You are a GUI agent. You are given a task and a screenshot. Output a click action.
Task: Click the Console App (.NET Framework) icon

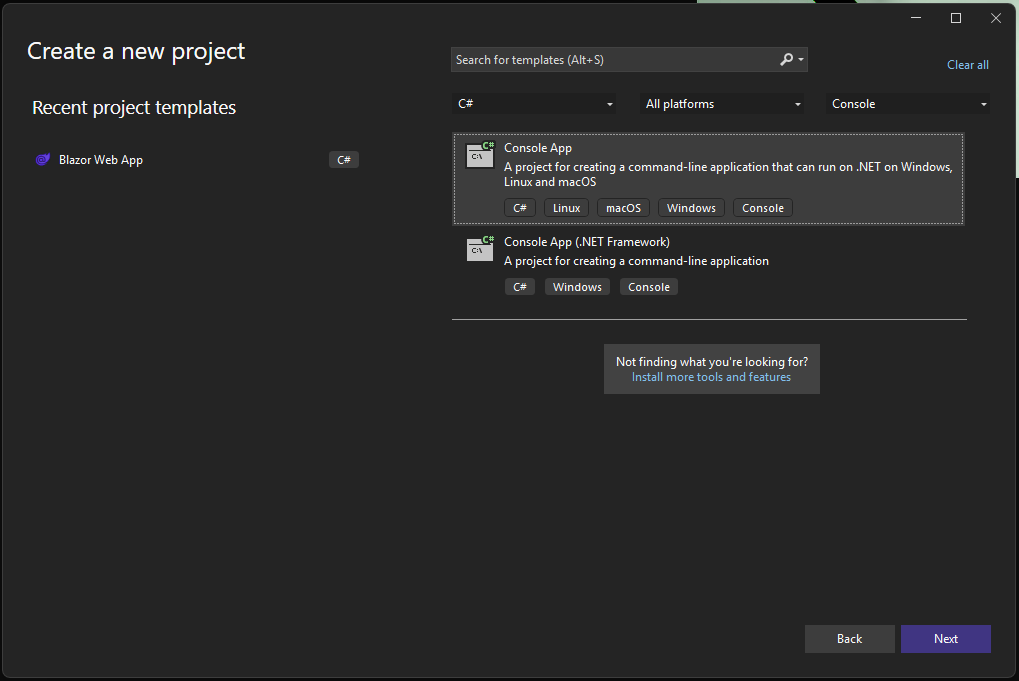click(x=480, y=249)
